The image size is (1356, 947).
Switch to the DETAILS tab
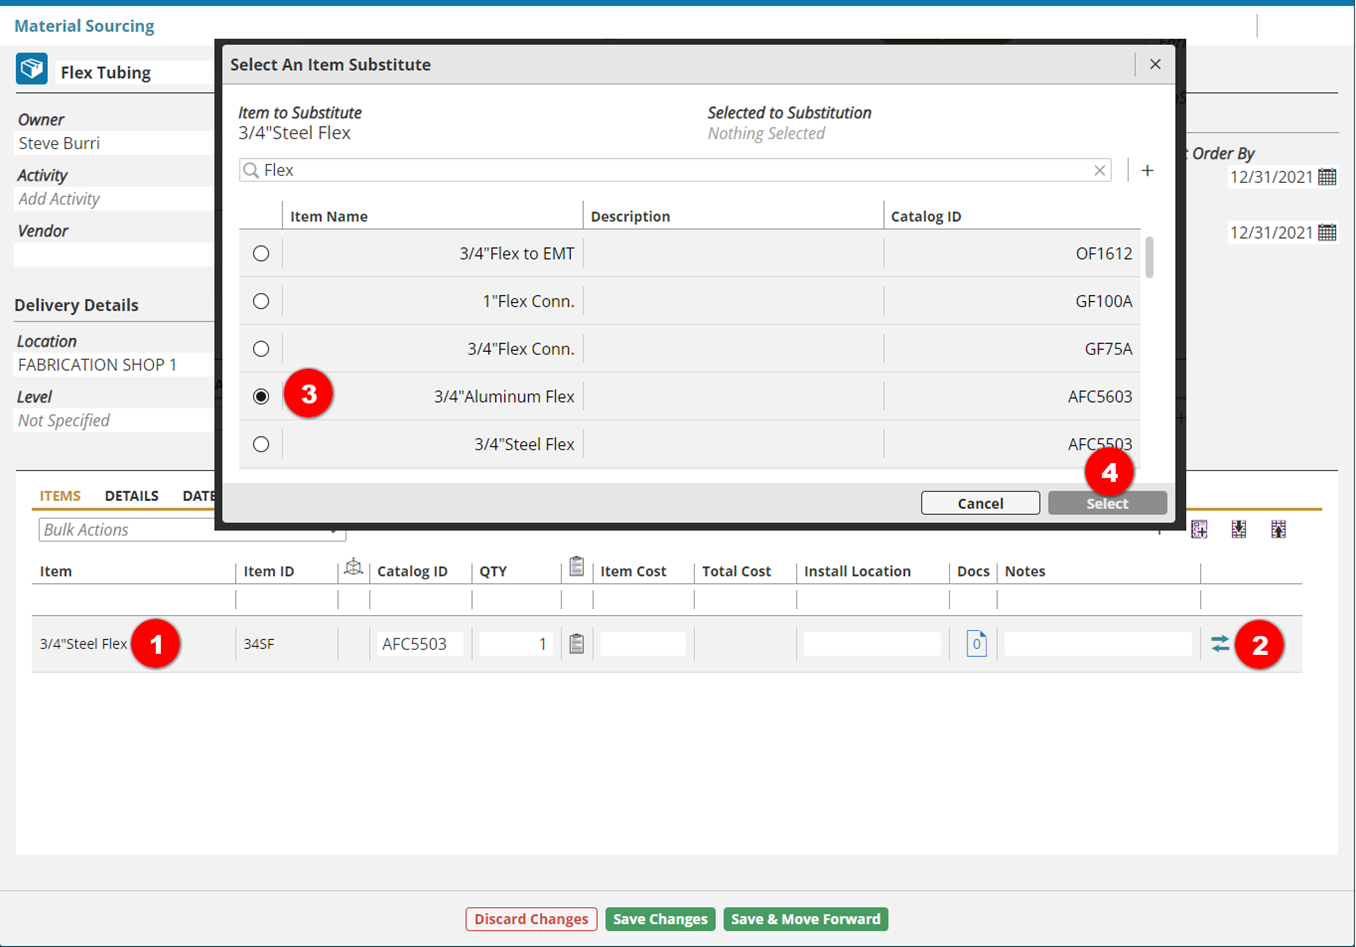[x=131, y=496]
